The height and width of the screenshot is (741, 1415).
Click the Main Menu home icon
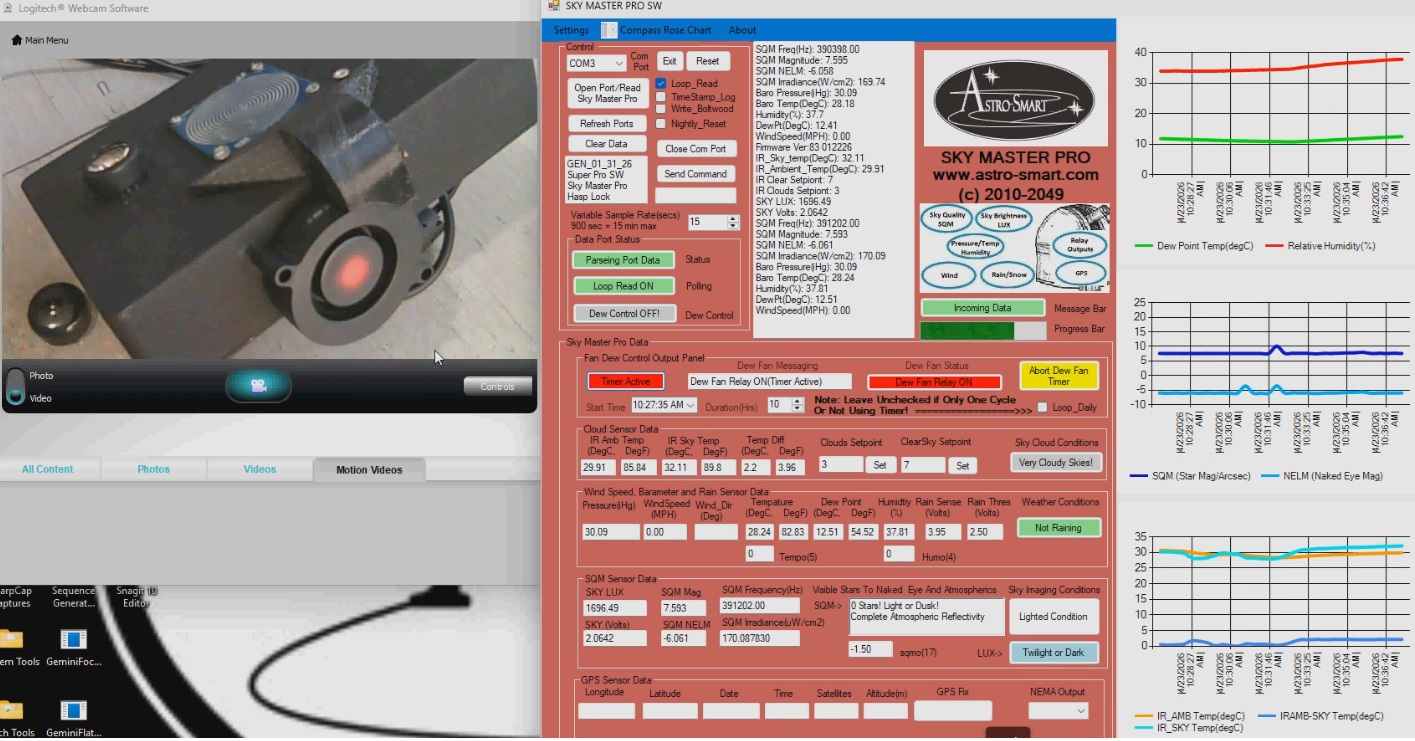pos(16,40)
